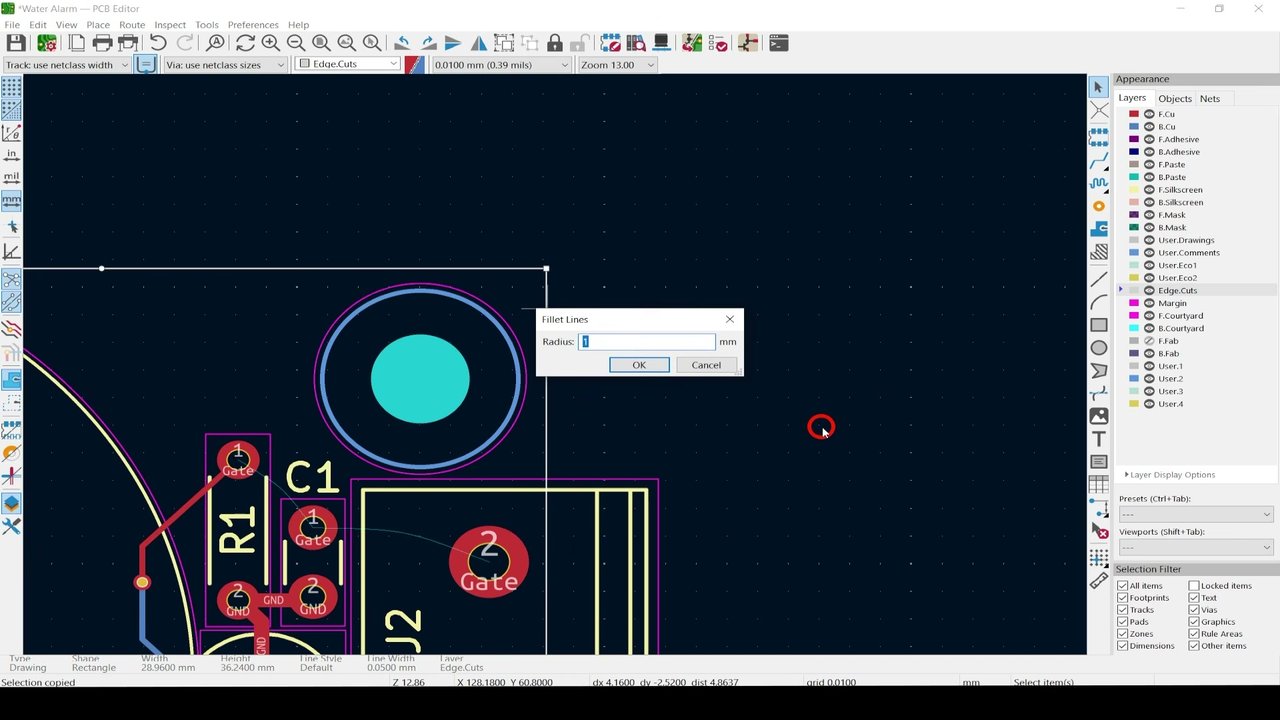Screen dimensions: 1280x720
Task: Open Board Setup from the toolbar
Action: pyautogui.click(x=46, y=43)
